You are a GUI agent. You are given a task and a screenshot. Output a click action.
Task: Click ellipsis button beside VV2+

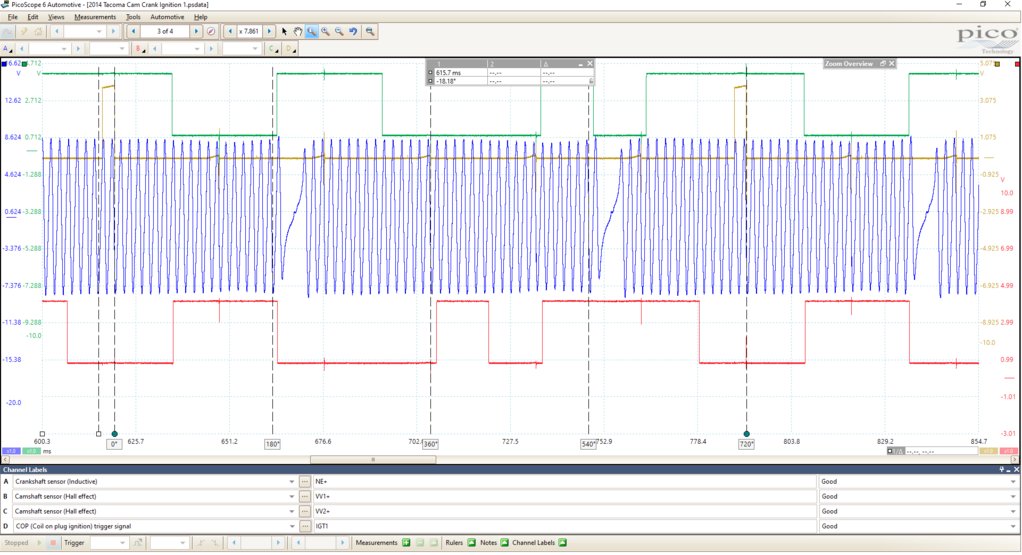(x=305, y=512)
